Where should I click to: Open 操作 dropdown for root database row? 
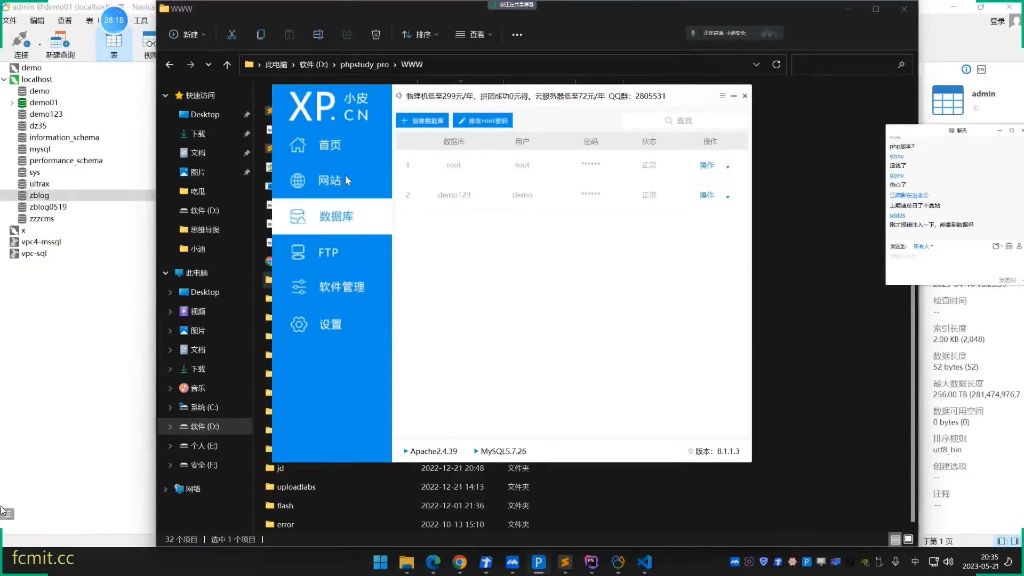714,165
